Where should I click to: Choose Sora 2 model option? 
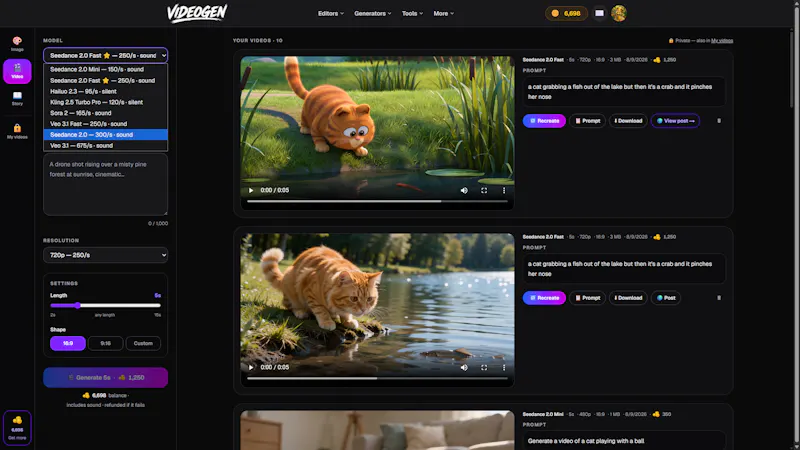coord(106,113)
